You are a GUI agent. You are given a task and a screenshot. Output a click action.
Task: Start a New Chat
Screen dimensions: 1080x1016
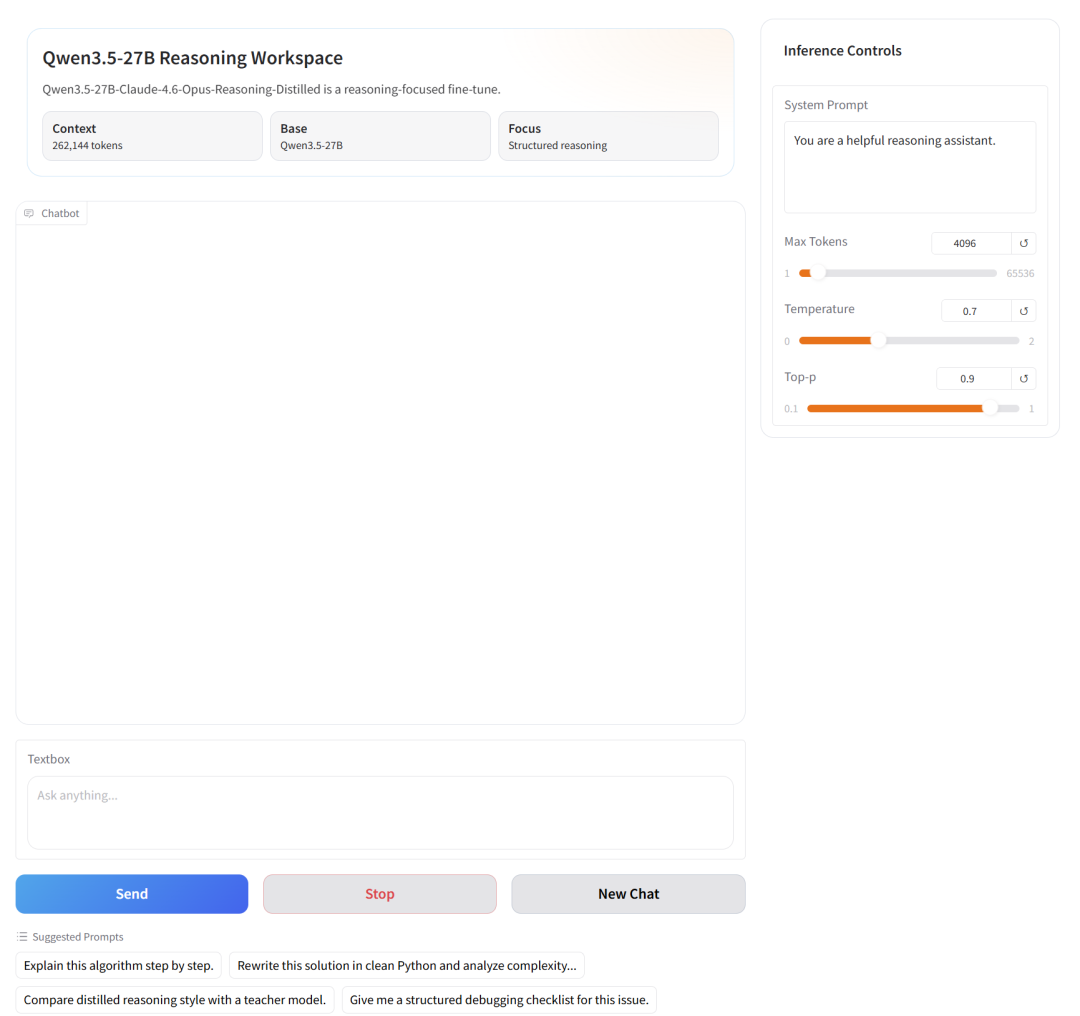tap(628, 894)
